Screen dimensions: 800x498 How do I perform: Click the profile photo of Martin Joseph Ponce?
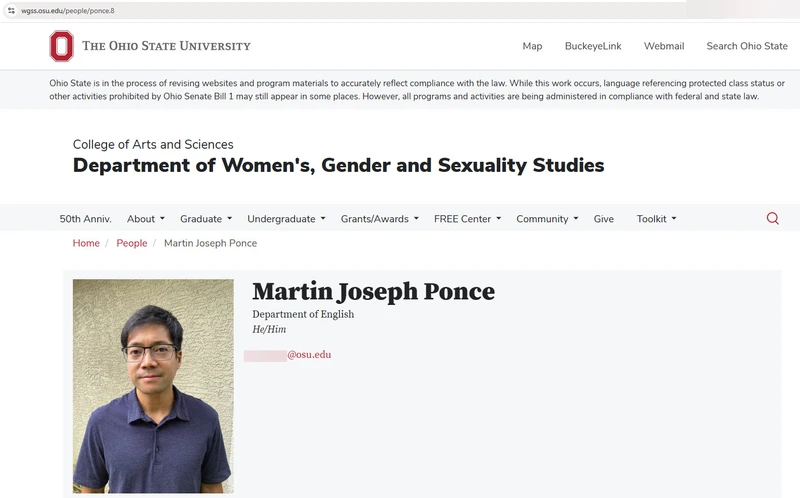click(x=153, y=386)
